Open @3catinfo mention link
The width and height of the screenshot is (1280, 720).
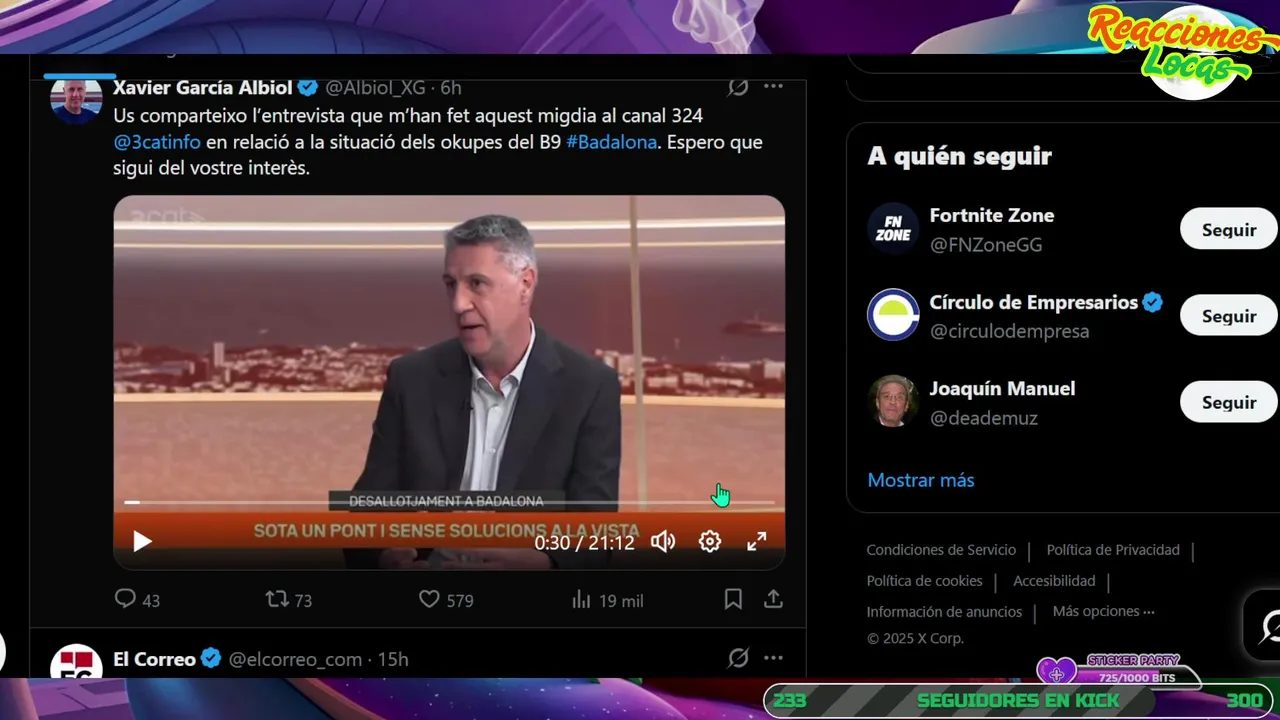pos(157,142)
